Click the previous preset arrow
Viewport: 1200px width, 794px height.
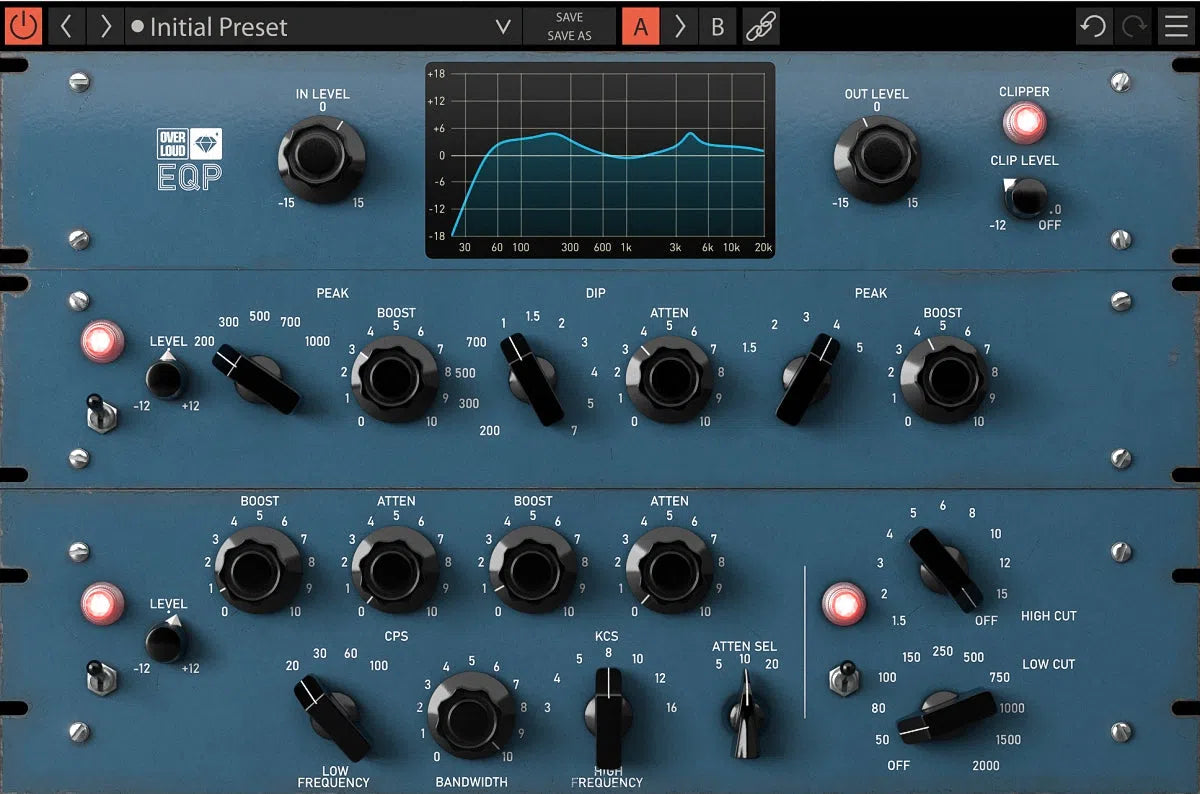click(x=67, y=26)
